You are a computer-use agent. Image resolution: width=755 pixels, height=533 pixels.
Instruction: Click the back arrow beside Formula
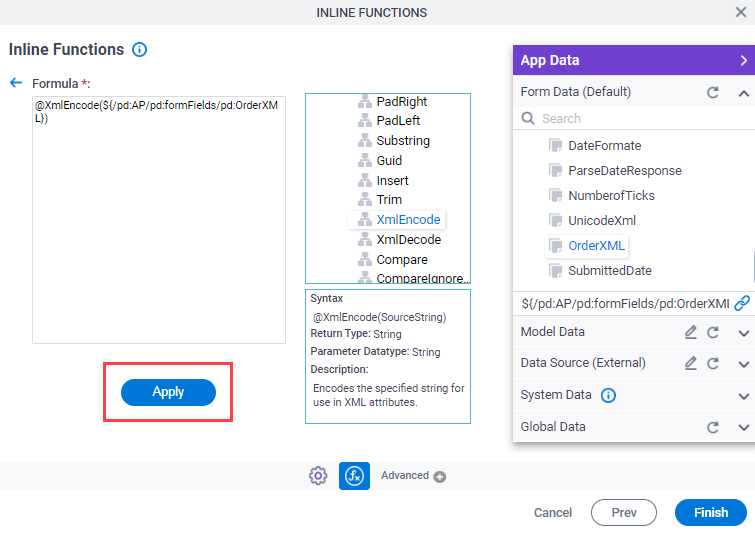(x=16, y=83)
